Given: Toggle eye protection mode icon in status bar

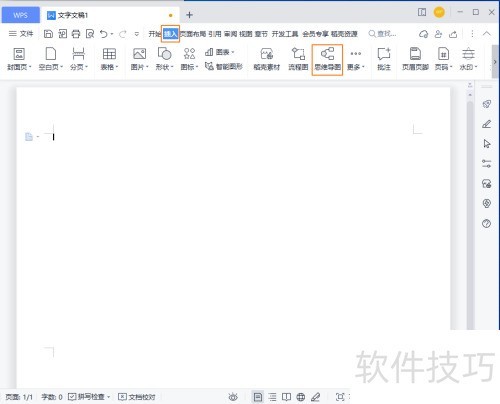Looking at the screenshot, I should [x=233, y=397].
